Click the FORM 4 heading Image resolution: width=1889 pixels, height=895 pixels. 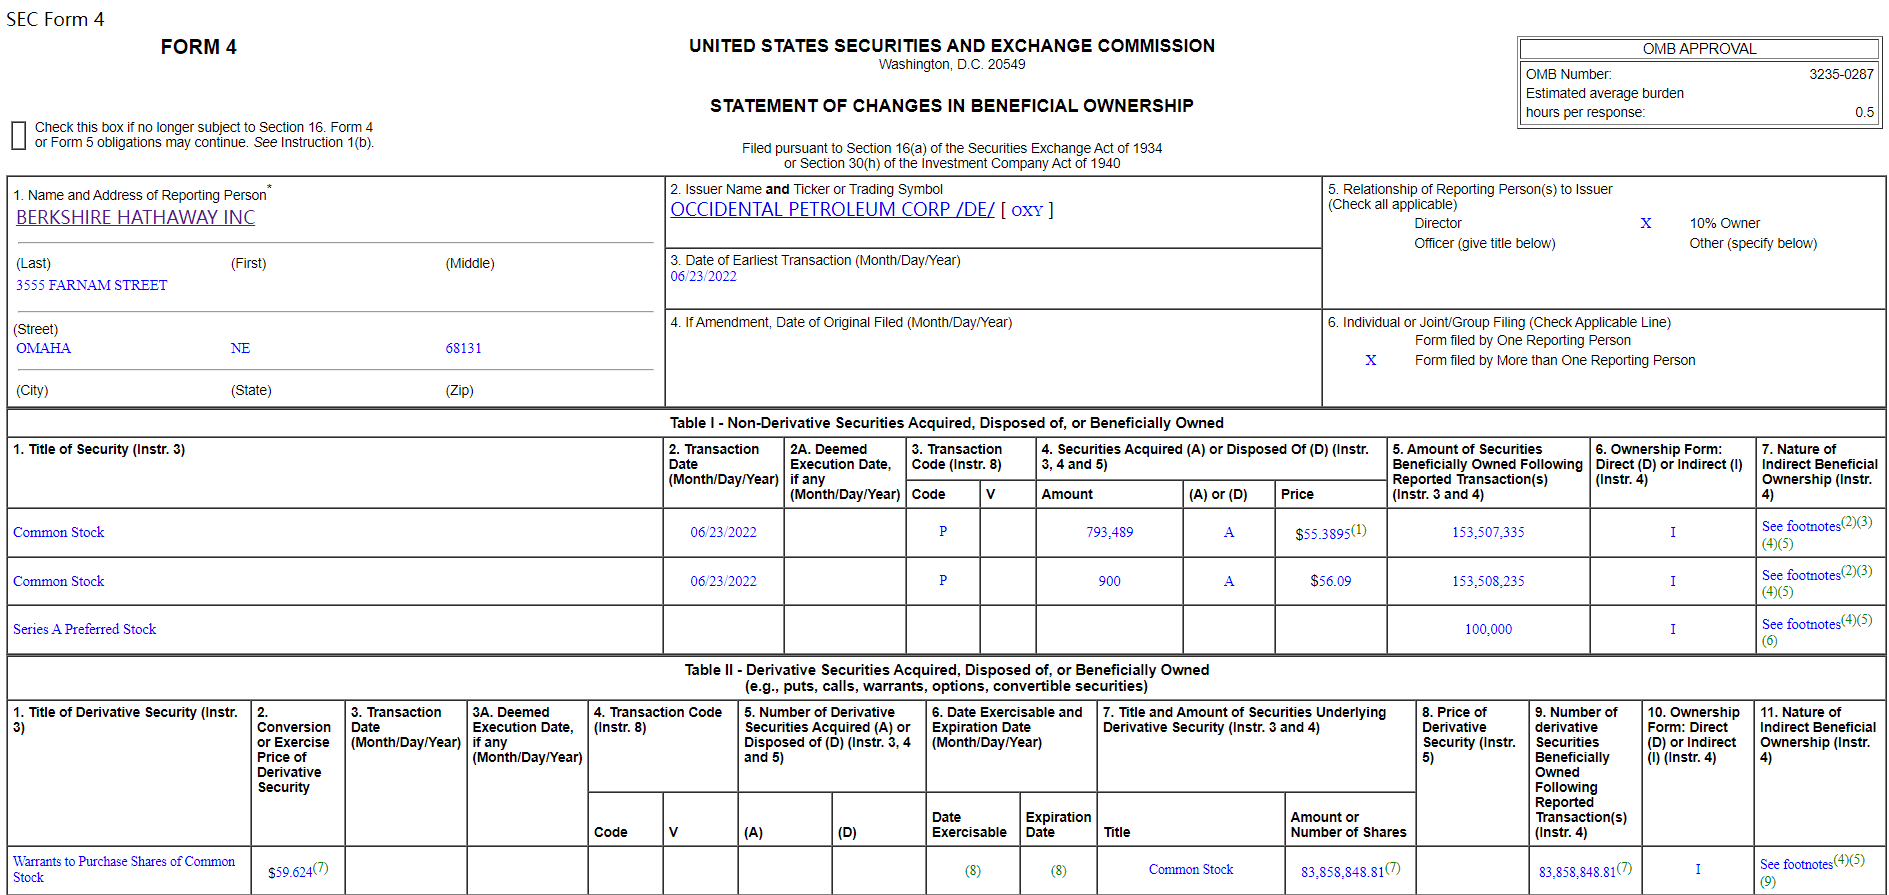[198, 47]
